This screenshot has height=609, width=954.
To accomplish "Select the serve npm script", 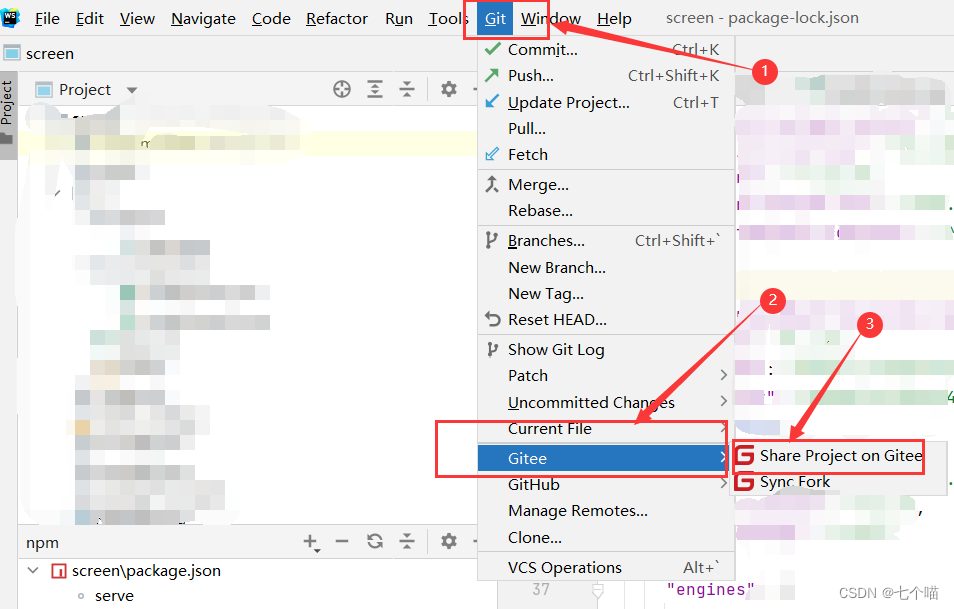I will [114, 595].
